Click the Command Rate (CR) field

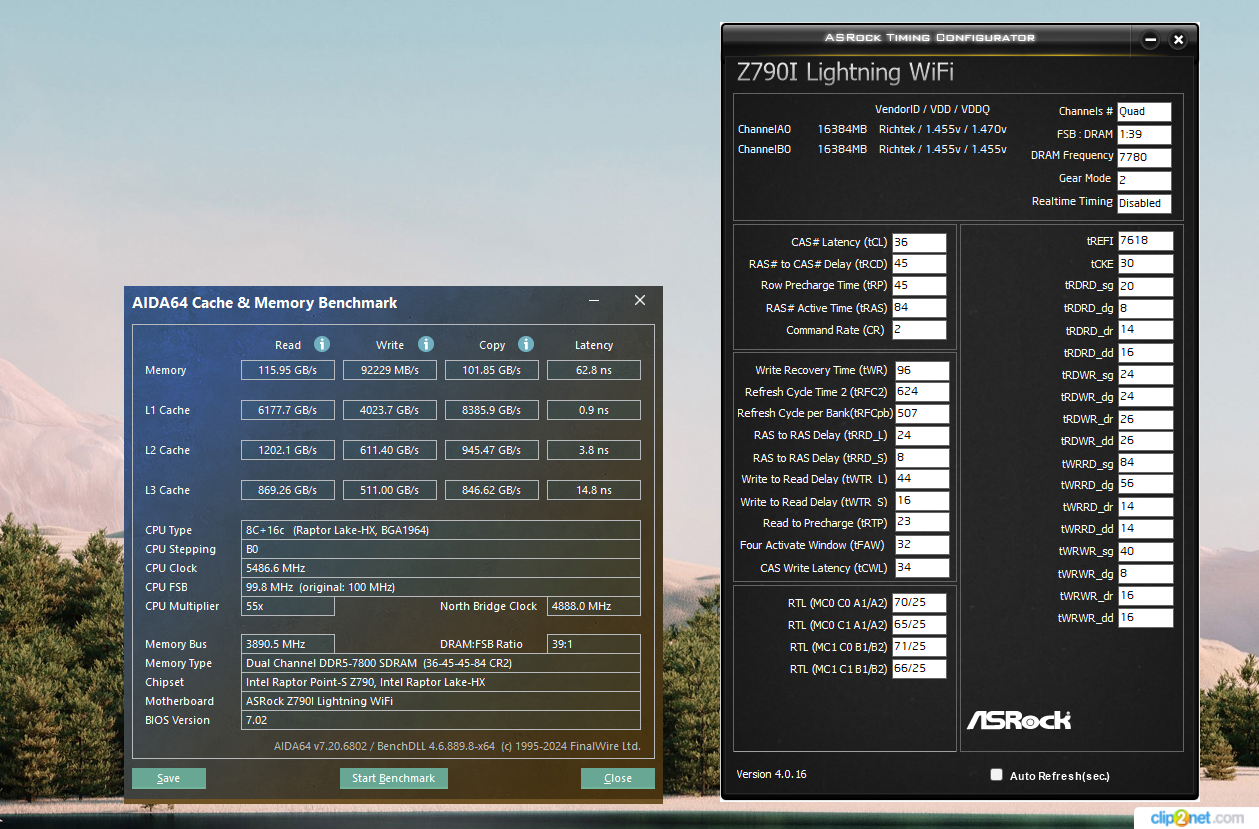(x=918, y=330)
